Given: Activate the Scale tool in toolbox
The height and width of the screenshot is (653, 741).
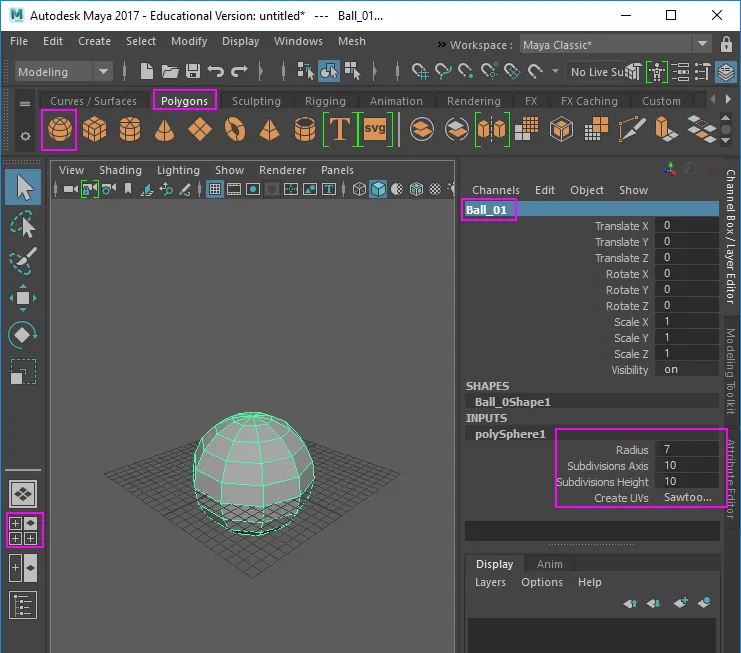Looking at the screenshot, I should click(x=23, y=371).
